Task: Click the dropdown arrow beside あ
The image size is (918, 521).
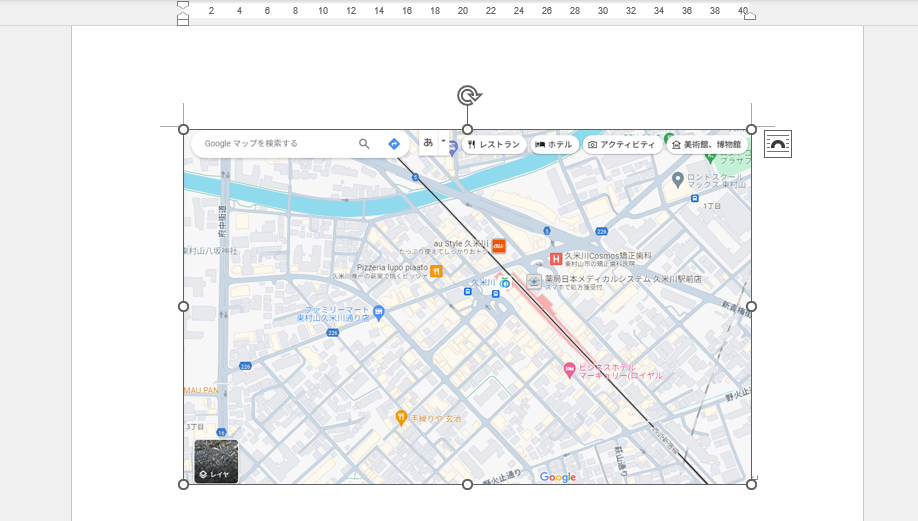Action: 443,141
